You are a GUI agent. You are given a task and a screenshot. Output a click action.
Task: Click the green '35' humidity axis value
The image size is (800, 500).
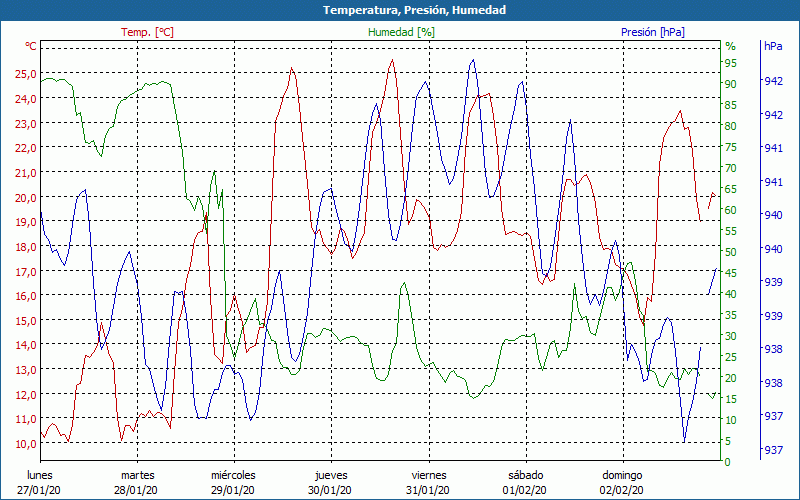click(x=731, y=315)
